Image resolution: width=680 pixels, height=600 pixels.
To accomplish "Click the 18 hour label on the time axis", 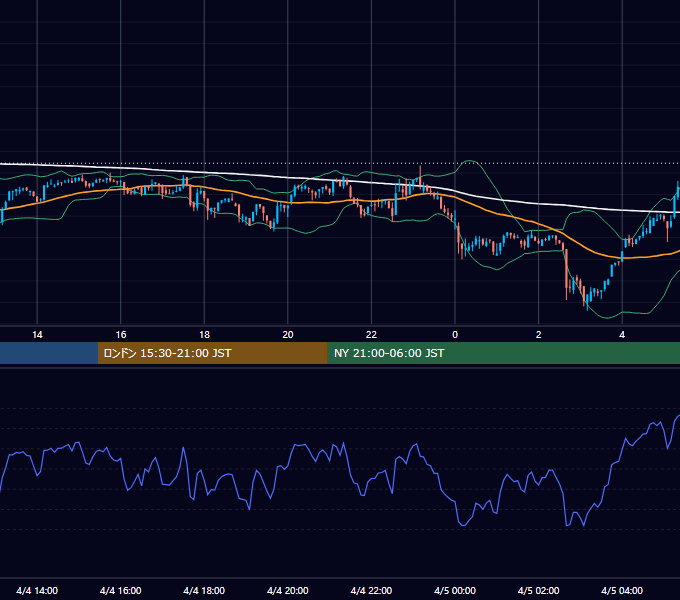I will coord(204,335).
